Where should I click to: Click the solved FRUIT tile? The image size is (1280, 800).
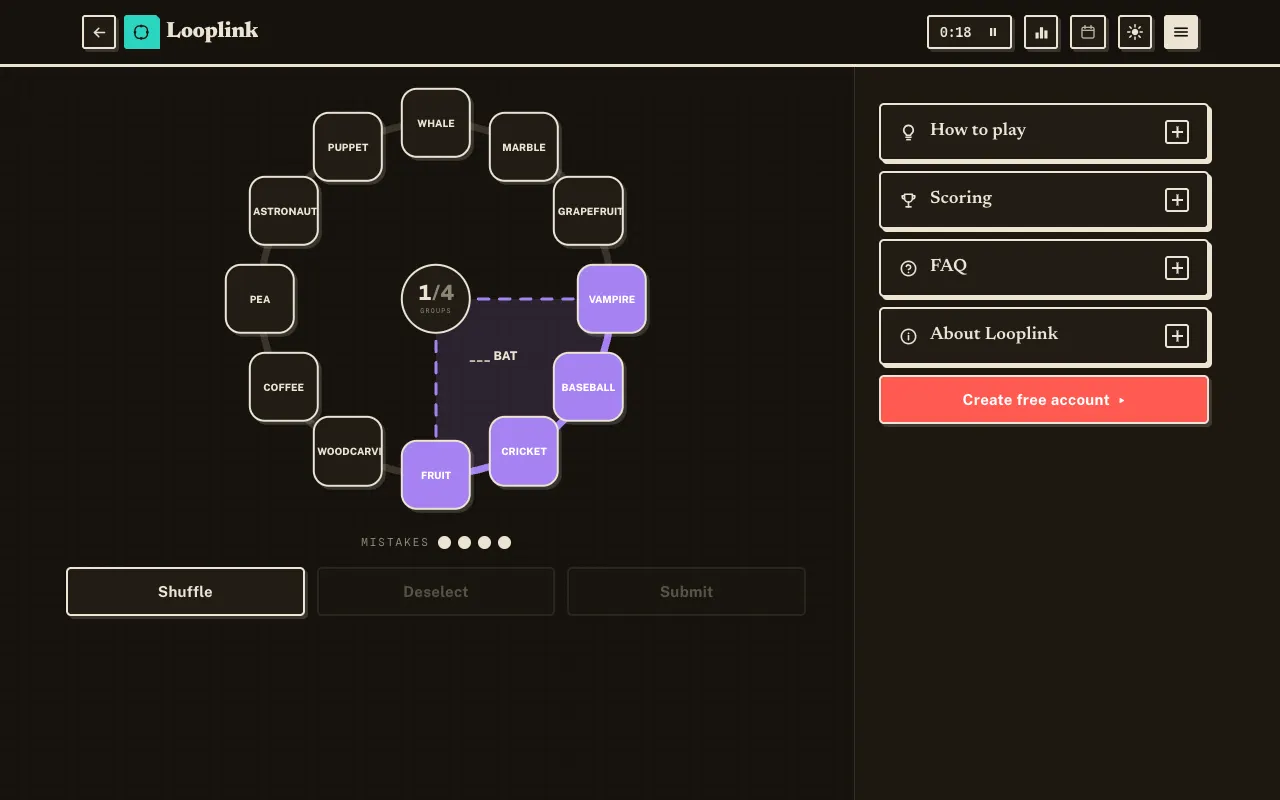(436, 475)
